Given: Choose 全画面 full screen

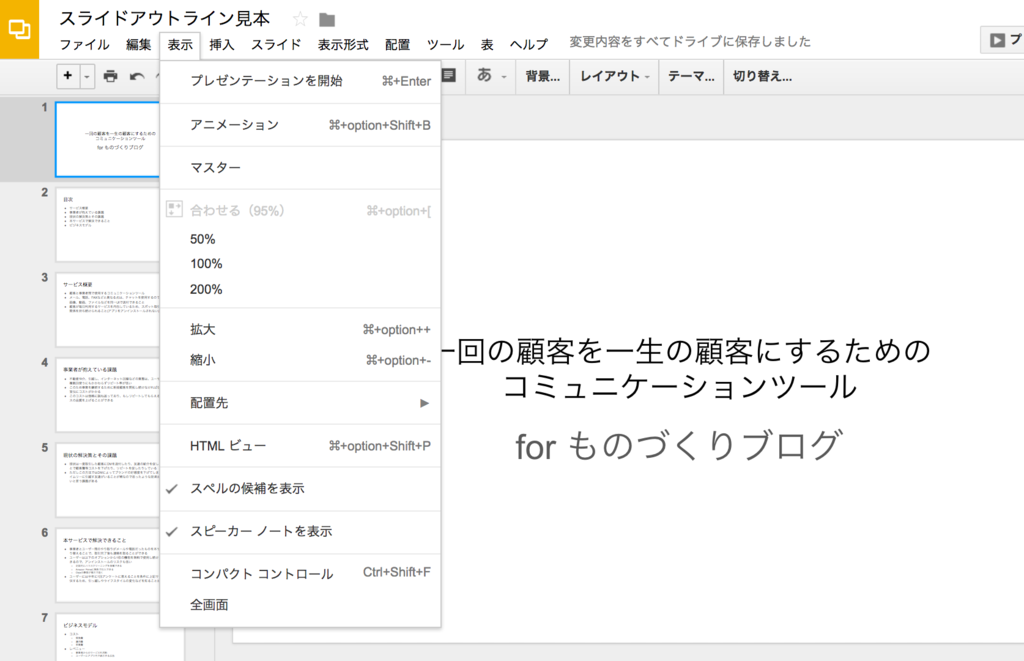Looking at the screenshot, I should [x=300, y=605].
